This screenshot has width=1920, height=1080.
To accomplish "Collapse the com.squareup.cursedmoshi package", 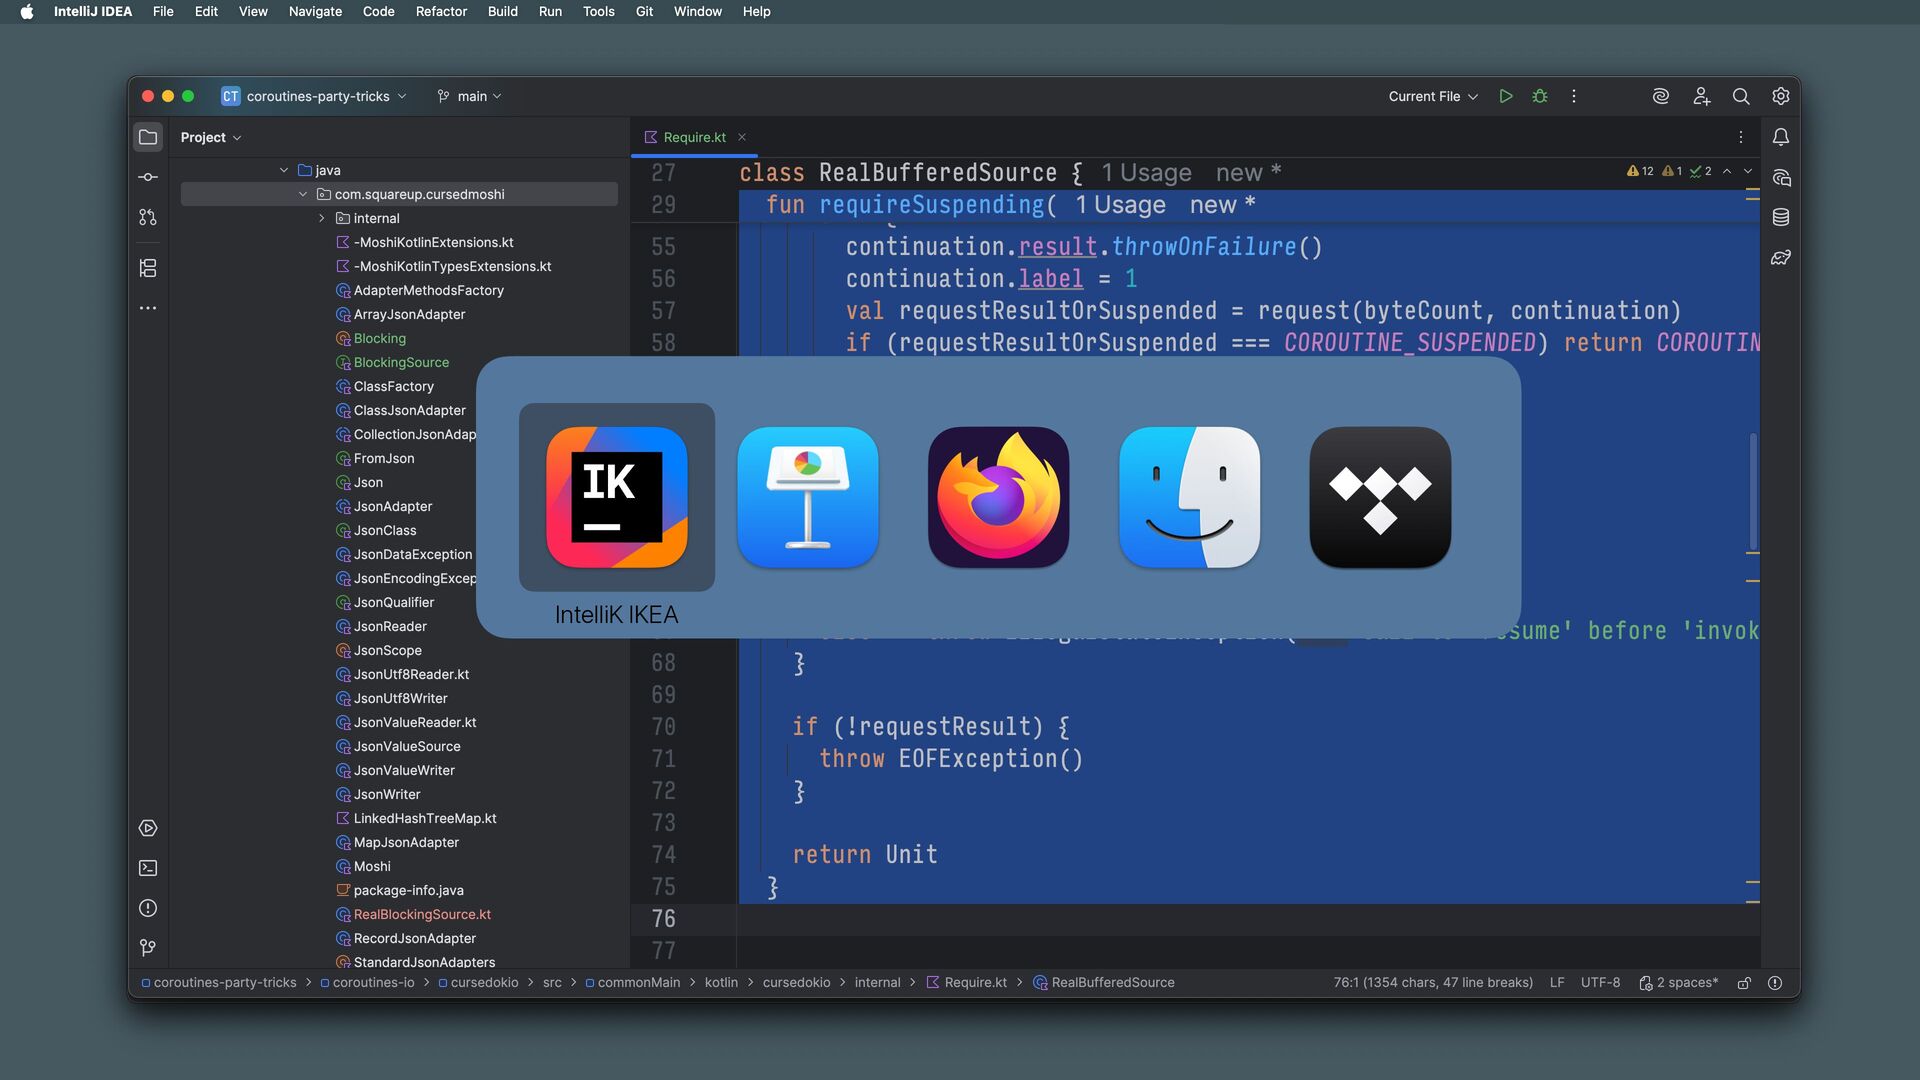I will (303, 194).
